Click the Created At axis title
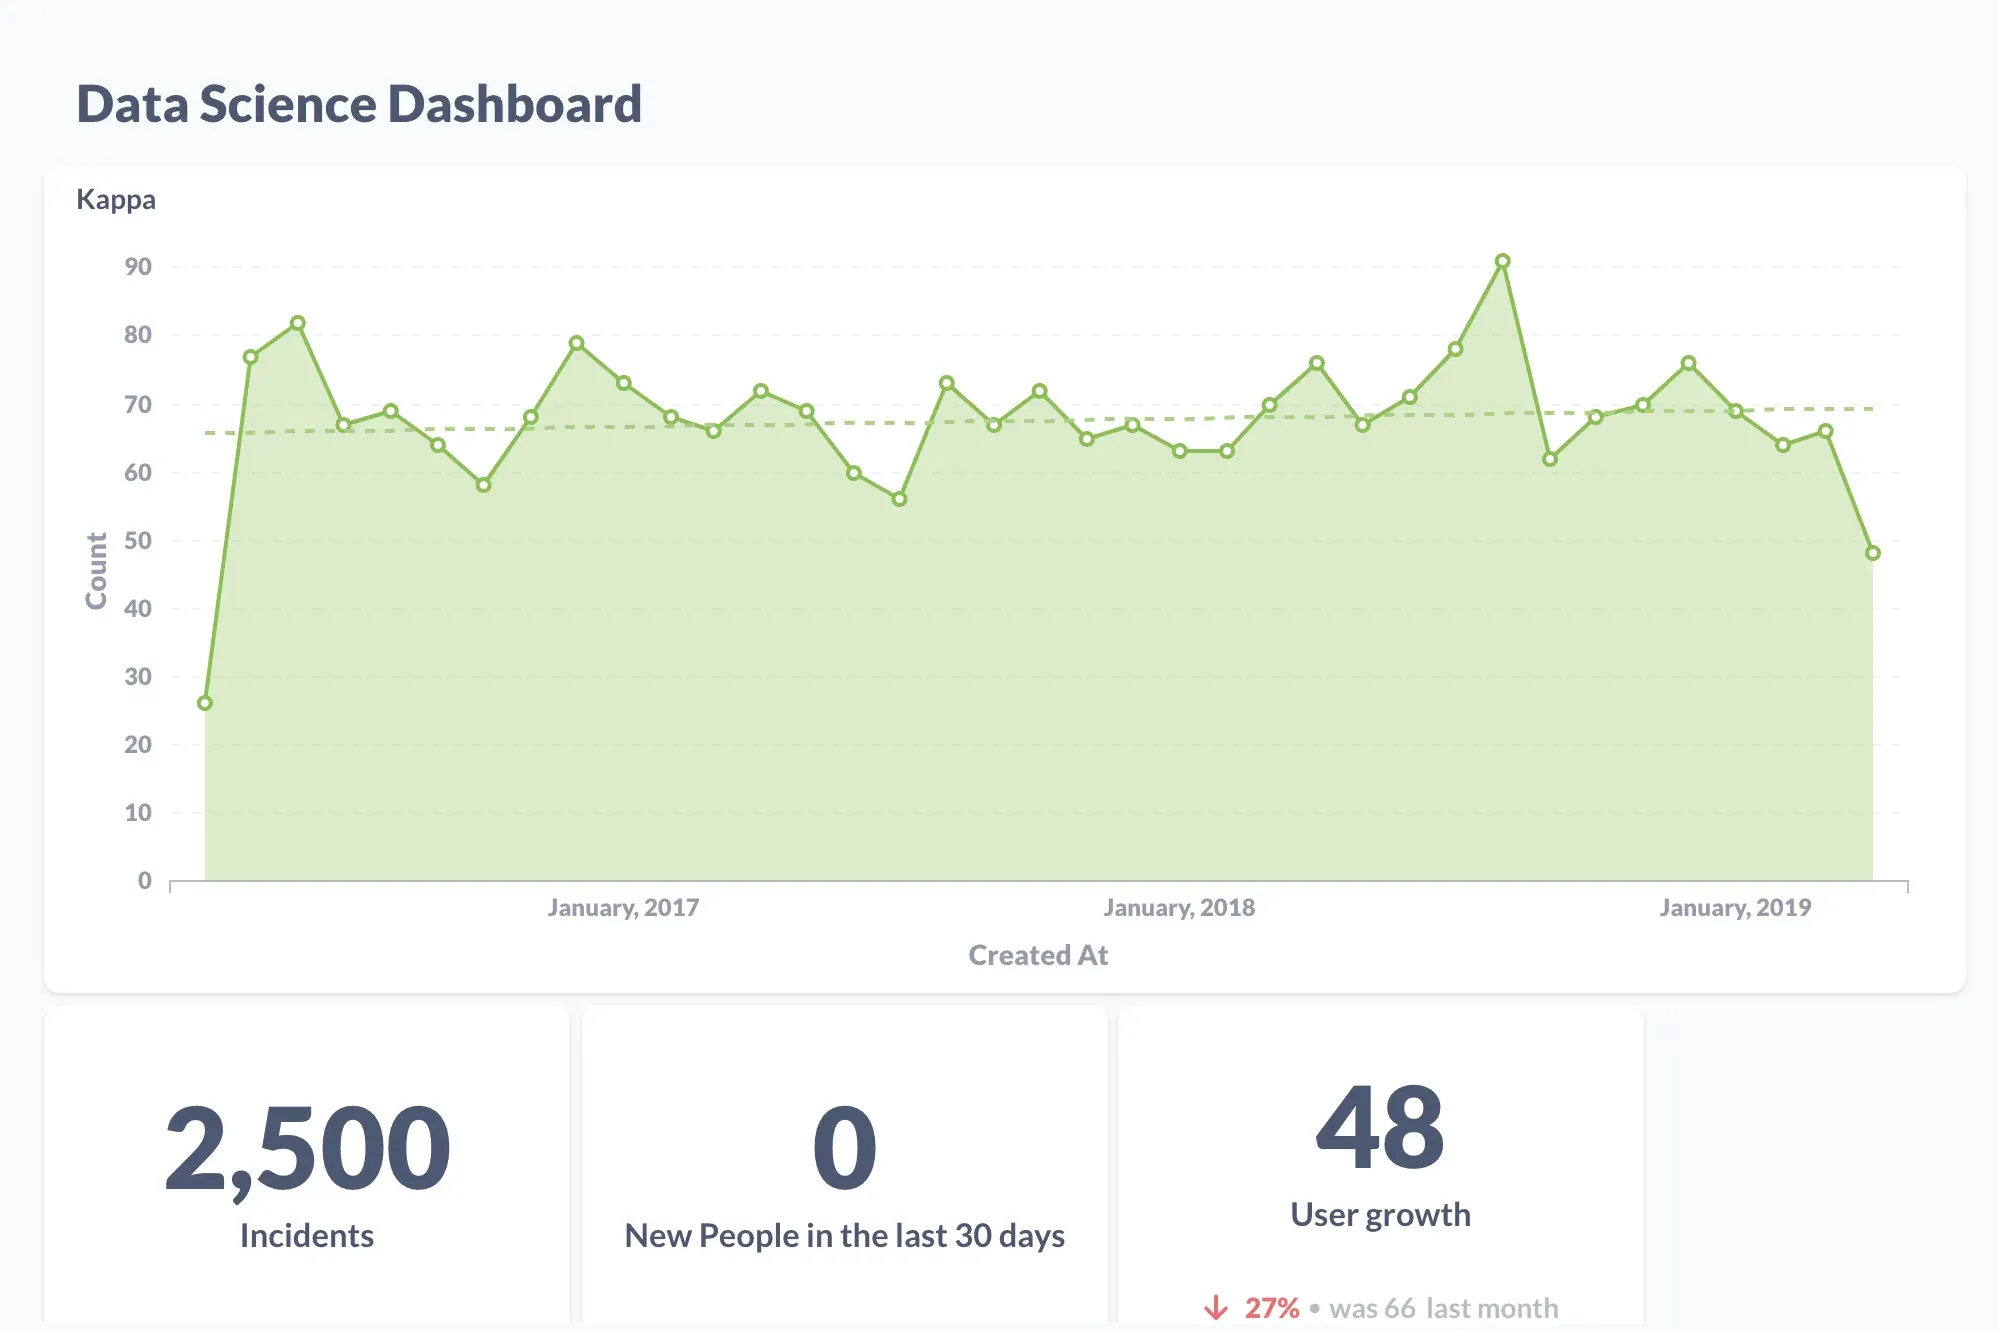This screenshot has height=1330, width=1998. point(1038,955)
